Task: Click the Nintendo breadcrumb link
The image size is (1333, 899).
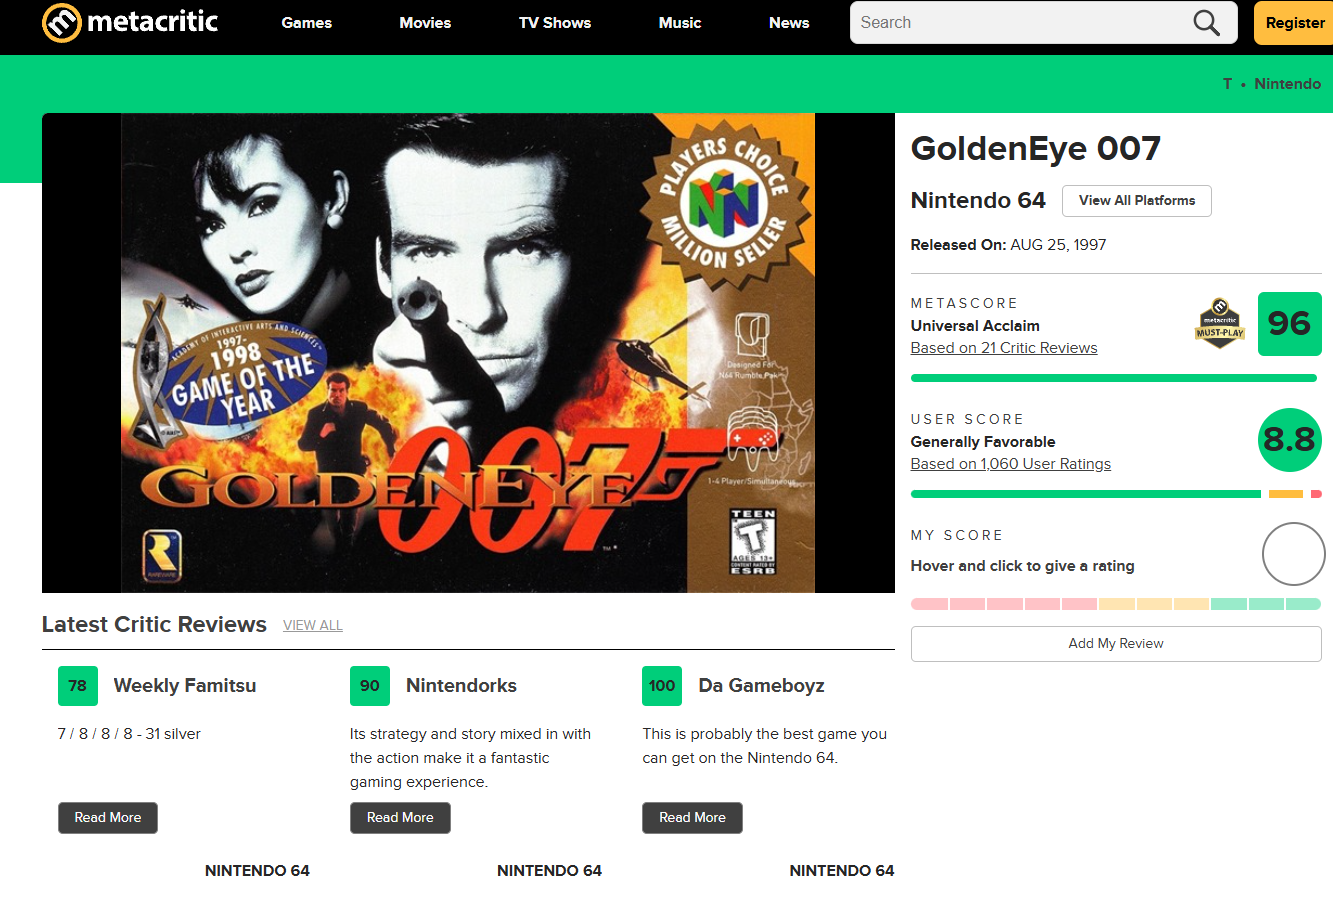Action: (x=1288, y=84)
